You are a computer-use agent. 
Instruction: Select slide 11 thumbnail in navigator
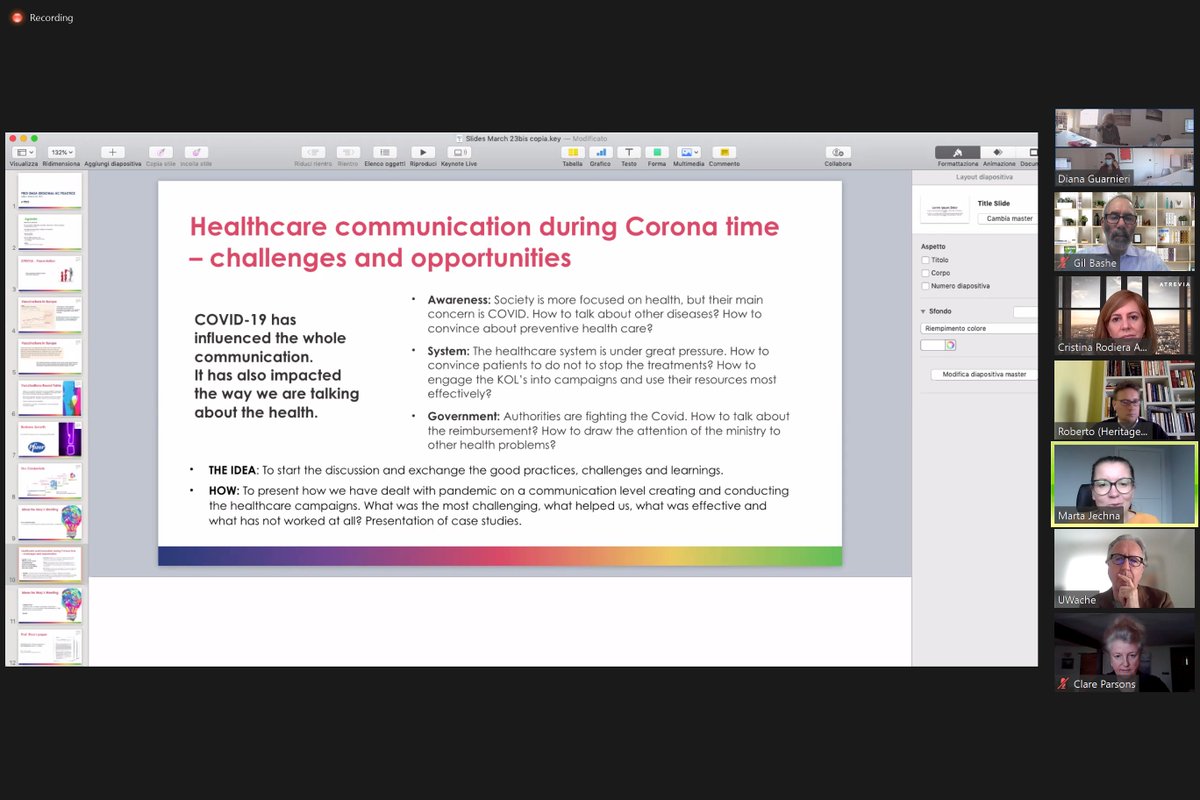(50, 606)
